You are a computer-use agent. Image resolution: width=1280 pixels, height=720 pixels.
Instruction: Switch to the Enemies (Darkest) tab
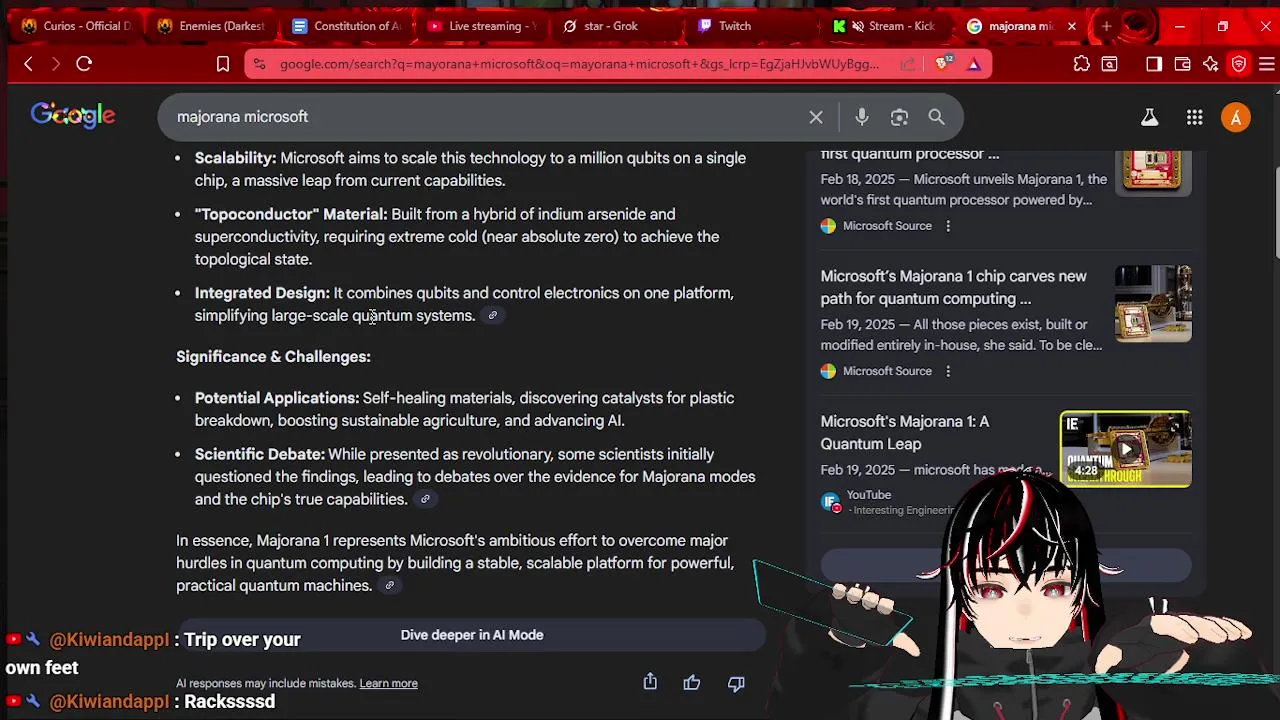pyautogui.click(x=213, y=26)
